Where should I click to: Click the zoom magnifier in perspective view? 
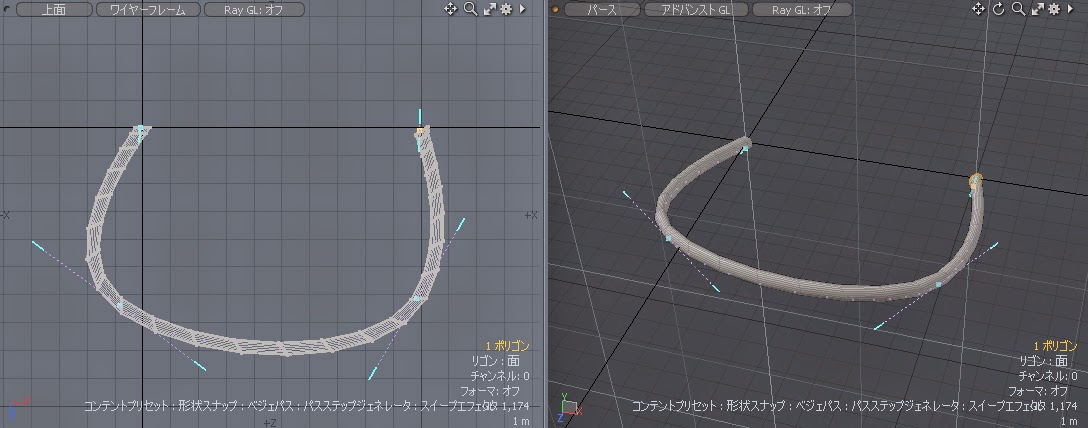(1018, 9)
